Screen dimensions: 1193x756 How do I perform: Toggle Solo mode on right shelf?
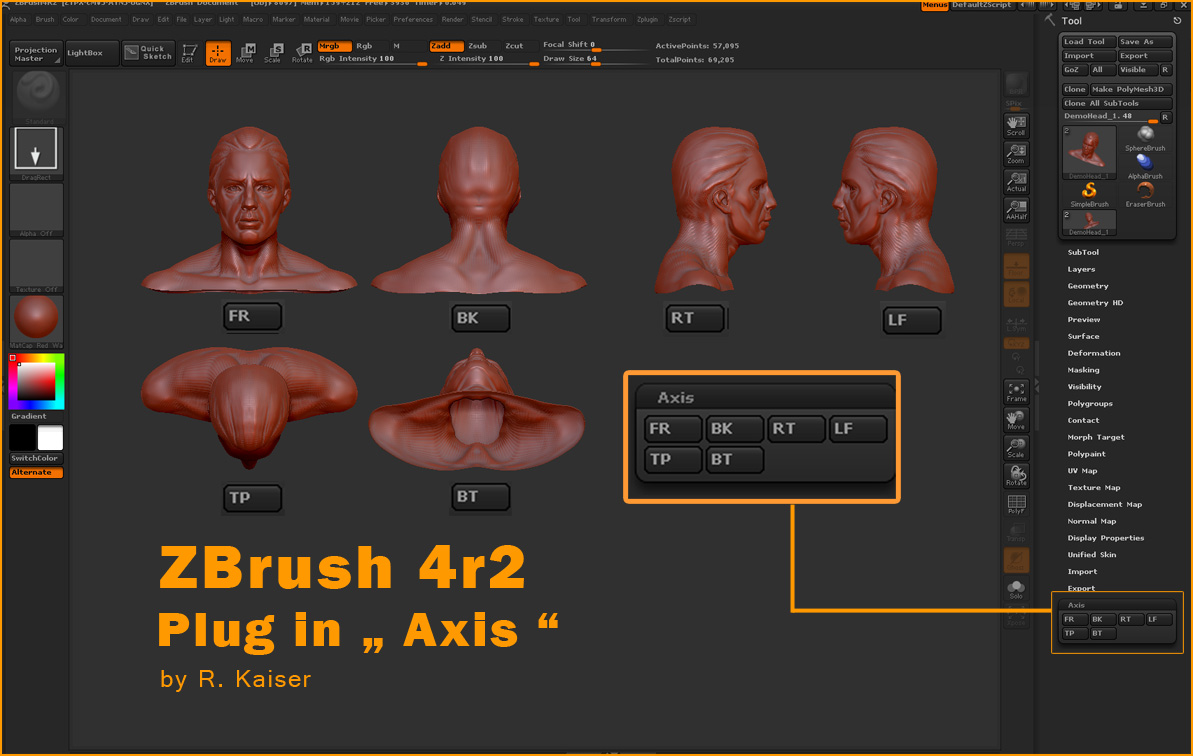(1016, 589)
